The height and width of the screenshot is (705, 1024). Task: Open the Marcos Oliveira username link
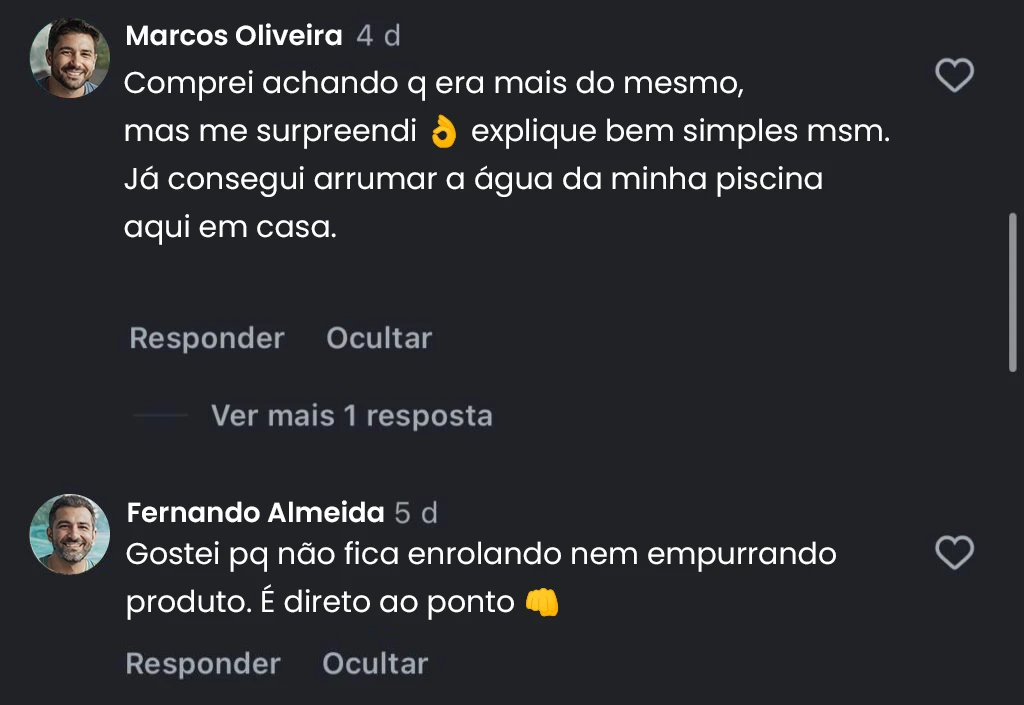tap(234, 36)
